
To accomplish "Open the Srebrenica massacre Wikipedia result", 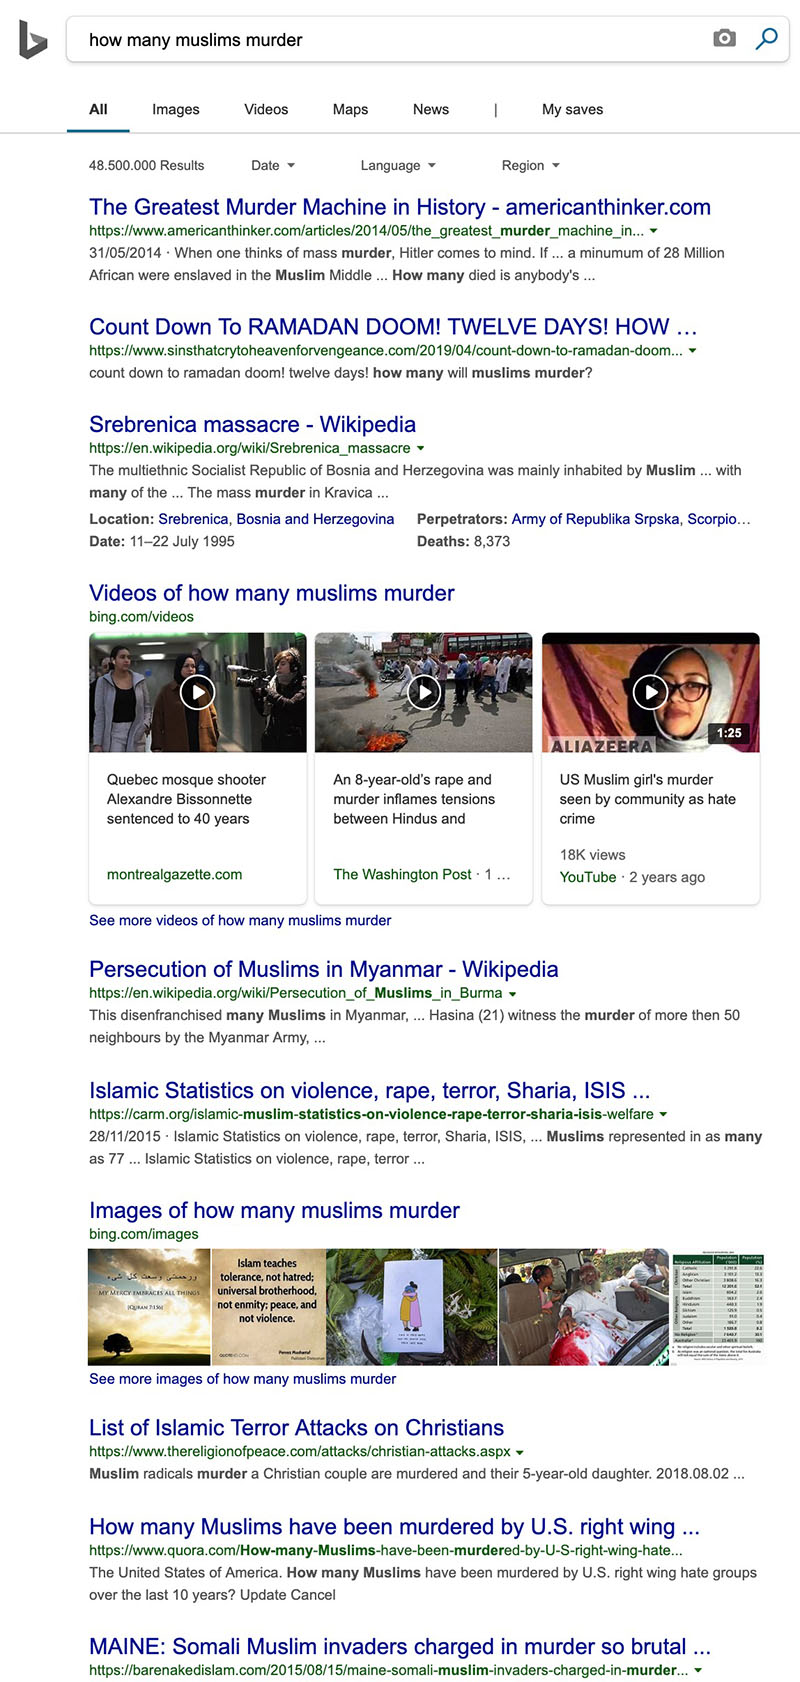I will 252,424.
